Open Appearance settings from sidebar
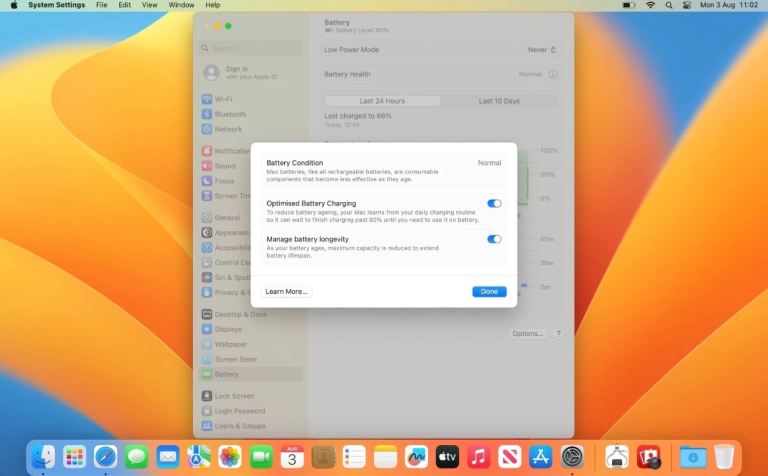Viewport: 768px width, 476px height. click(x=226, y=233)
